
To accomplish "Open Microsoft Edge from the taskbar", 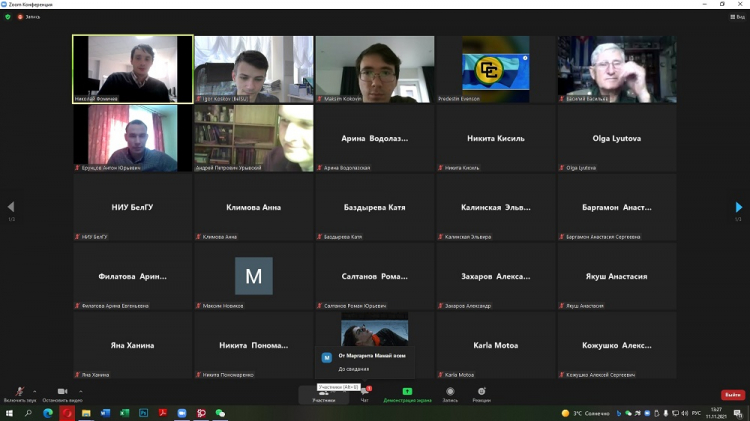I will click(47, 413).
